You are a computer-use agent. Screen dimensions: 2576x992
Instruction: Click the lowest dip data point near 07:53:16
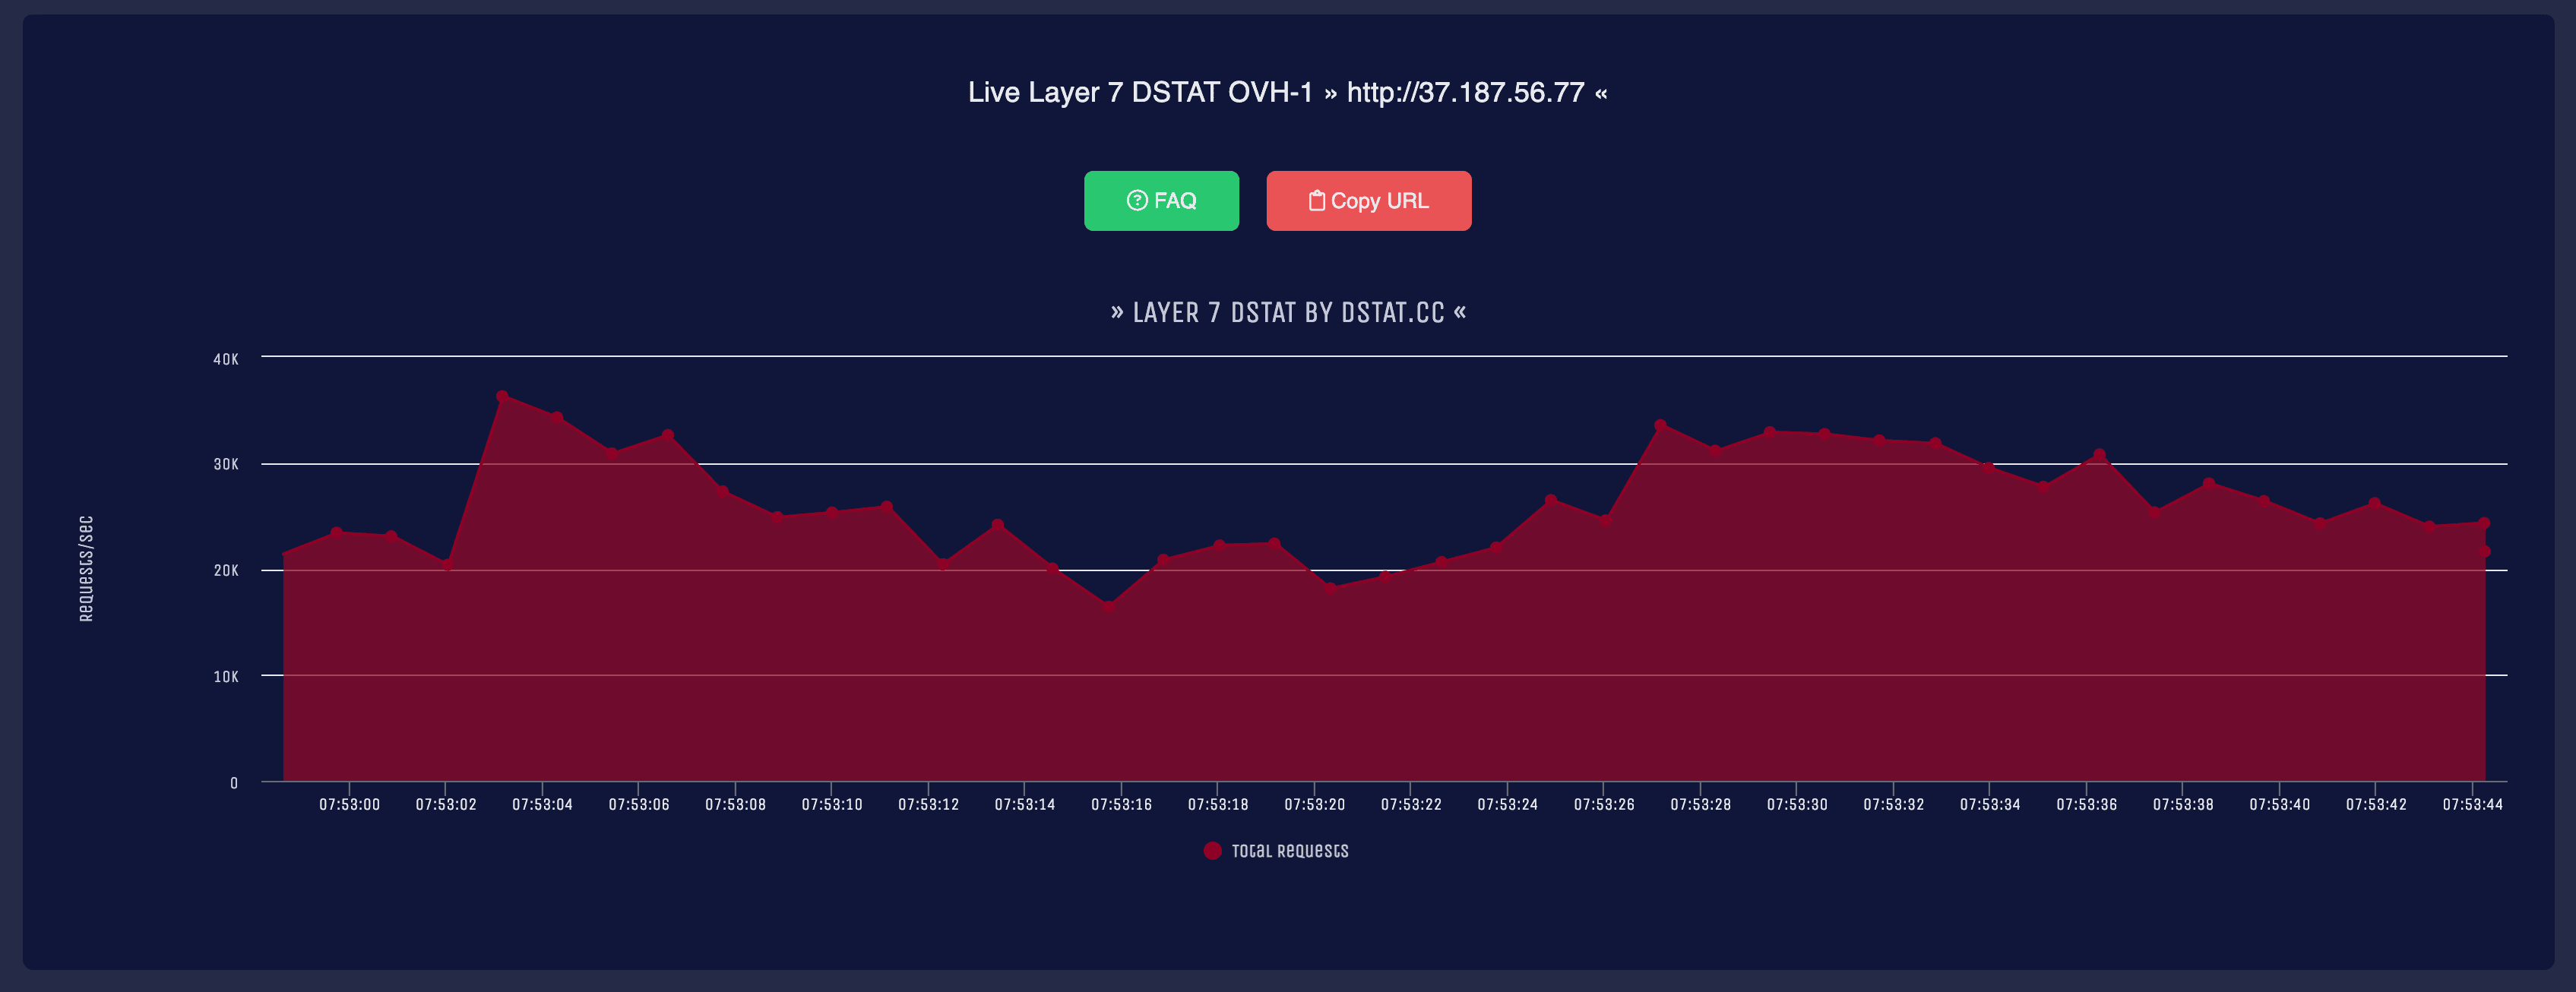1108,606
